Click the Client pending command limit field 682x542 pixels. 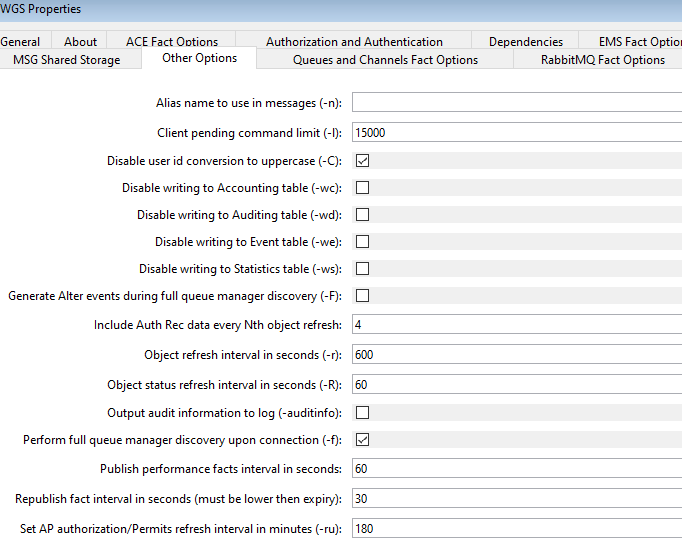(517, 132)
